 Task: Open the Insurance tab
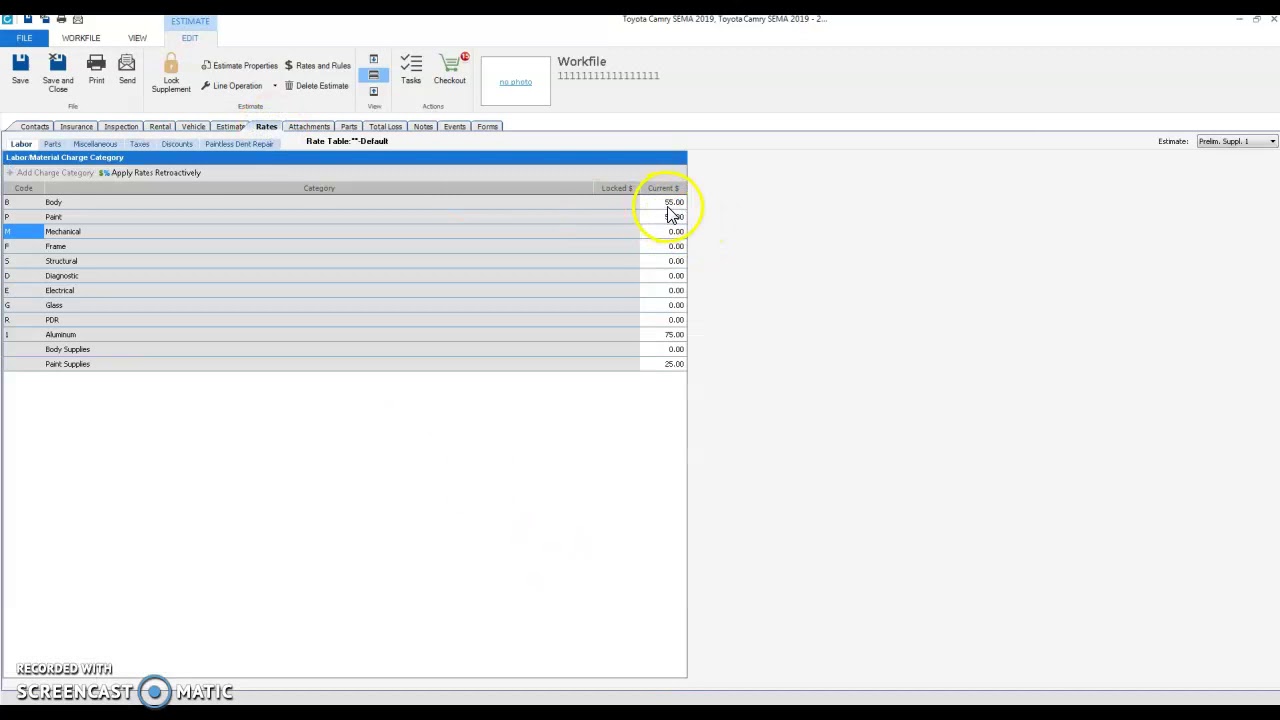(x=76, y=127)
